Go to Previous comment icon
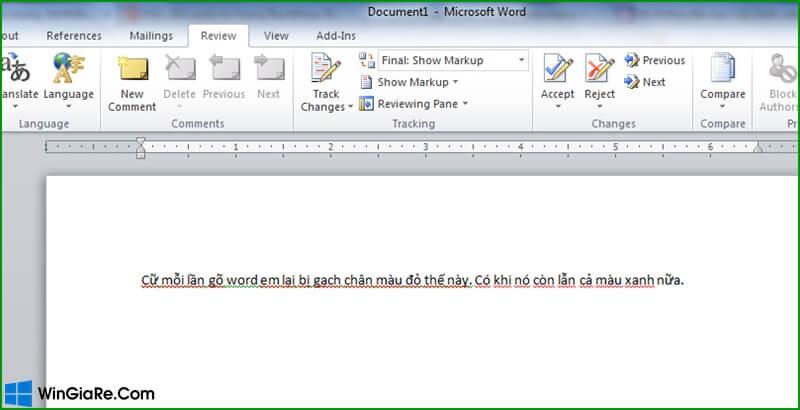 coord(224,67)
